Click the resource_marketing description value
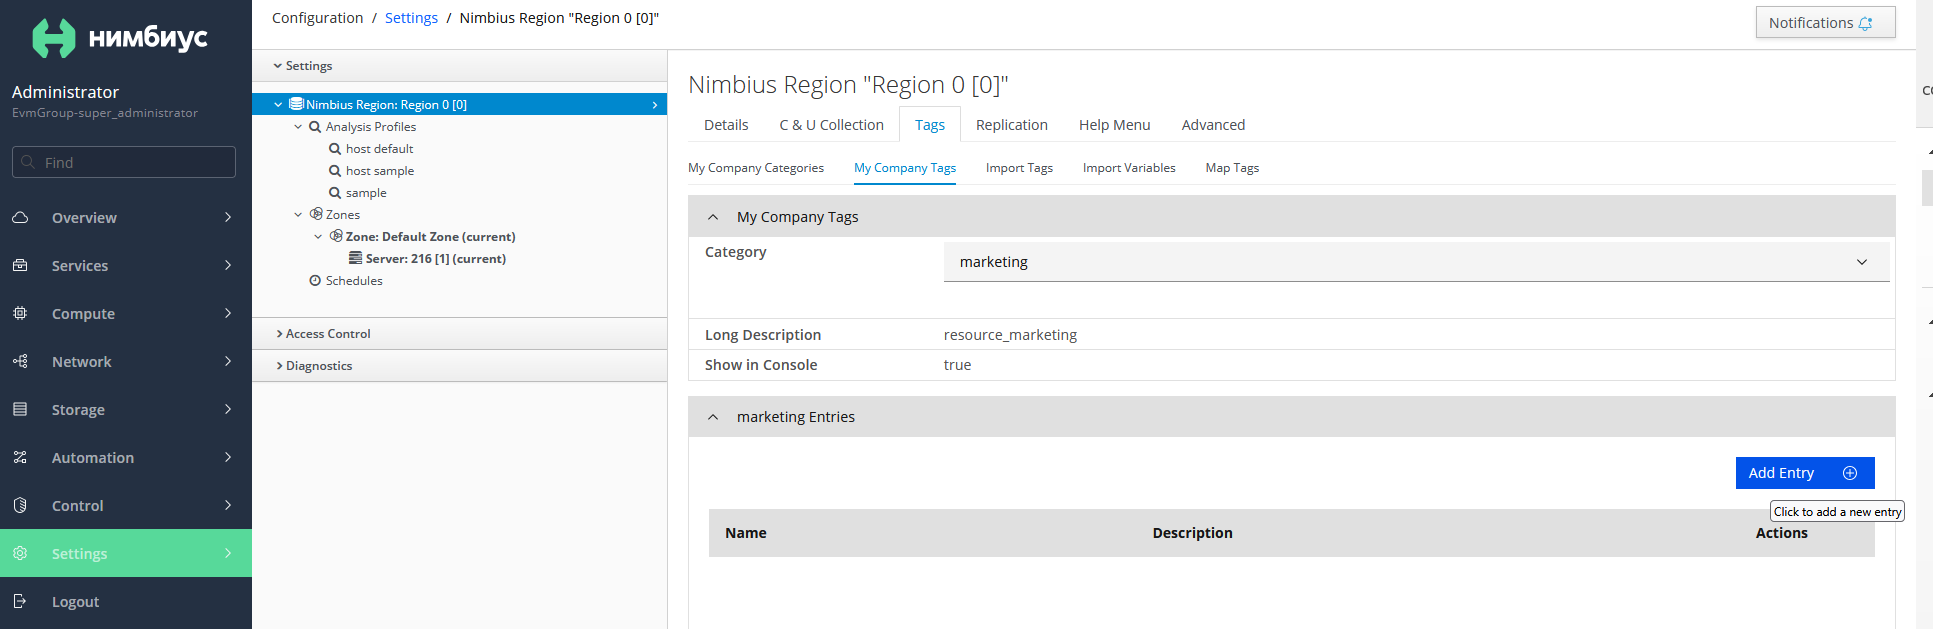The width and height of the screenshot is (1933, 629). pos(1010,335)
